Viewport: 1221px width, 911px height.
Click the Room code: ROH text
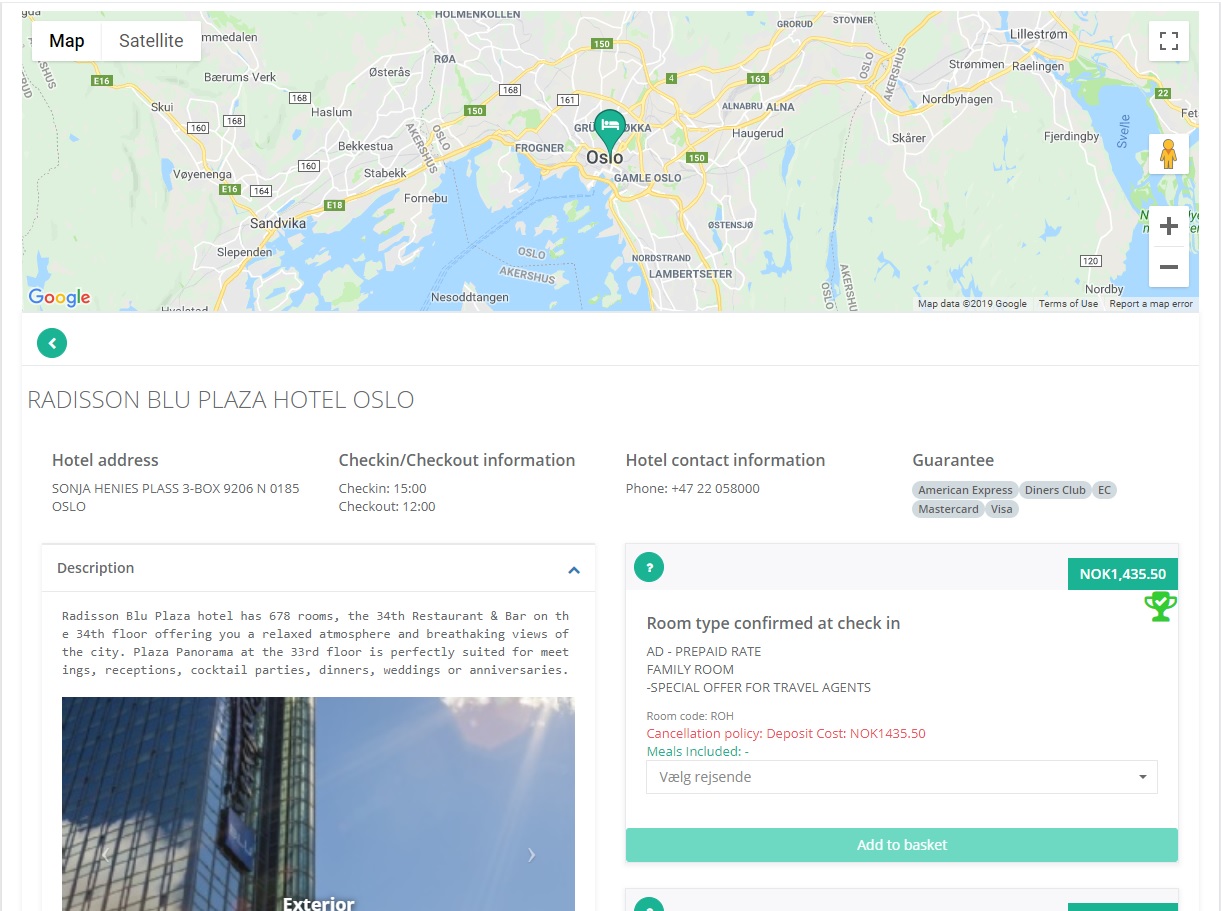click(690, 716)
